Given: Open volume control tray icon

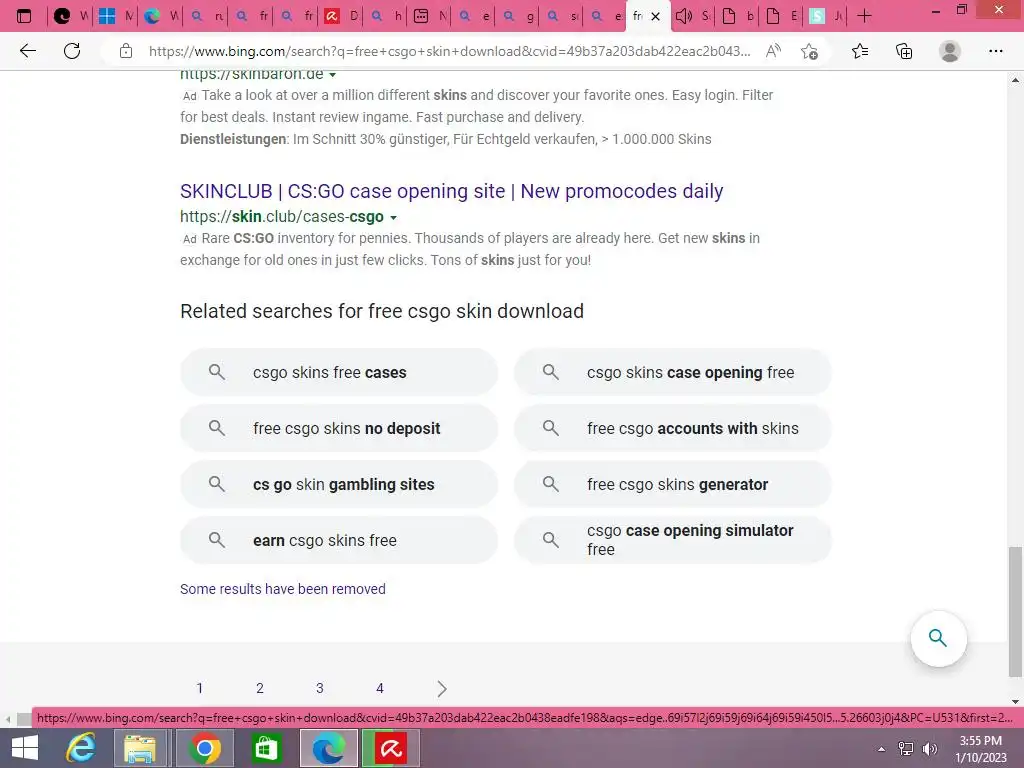Looking at the screenshot, I should (x=929, y=749).
